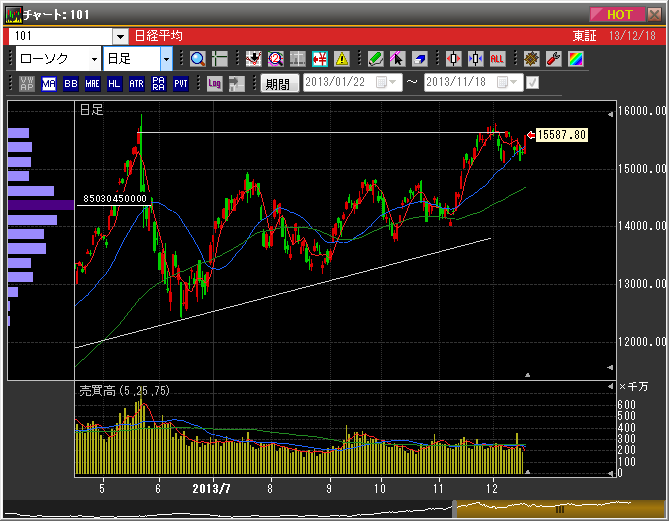Viewport: 669px width, 521px height.
Task: Click the Log scale icon
Action: (x=213, y=84)
